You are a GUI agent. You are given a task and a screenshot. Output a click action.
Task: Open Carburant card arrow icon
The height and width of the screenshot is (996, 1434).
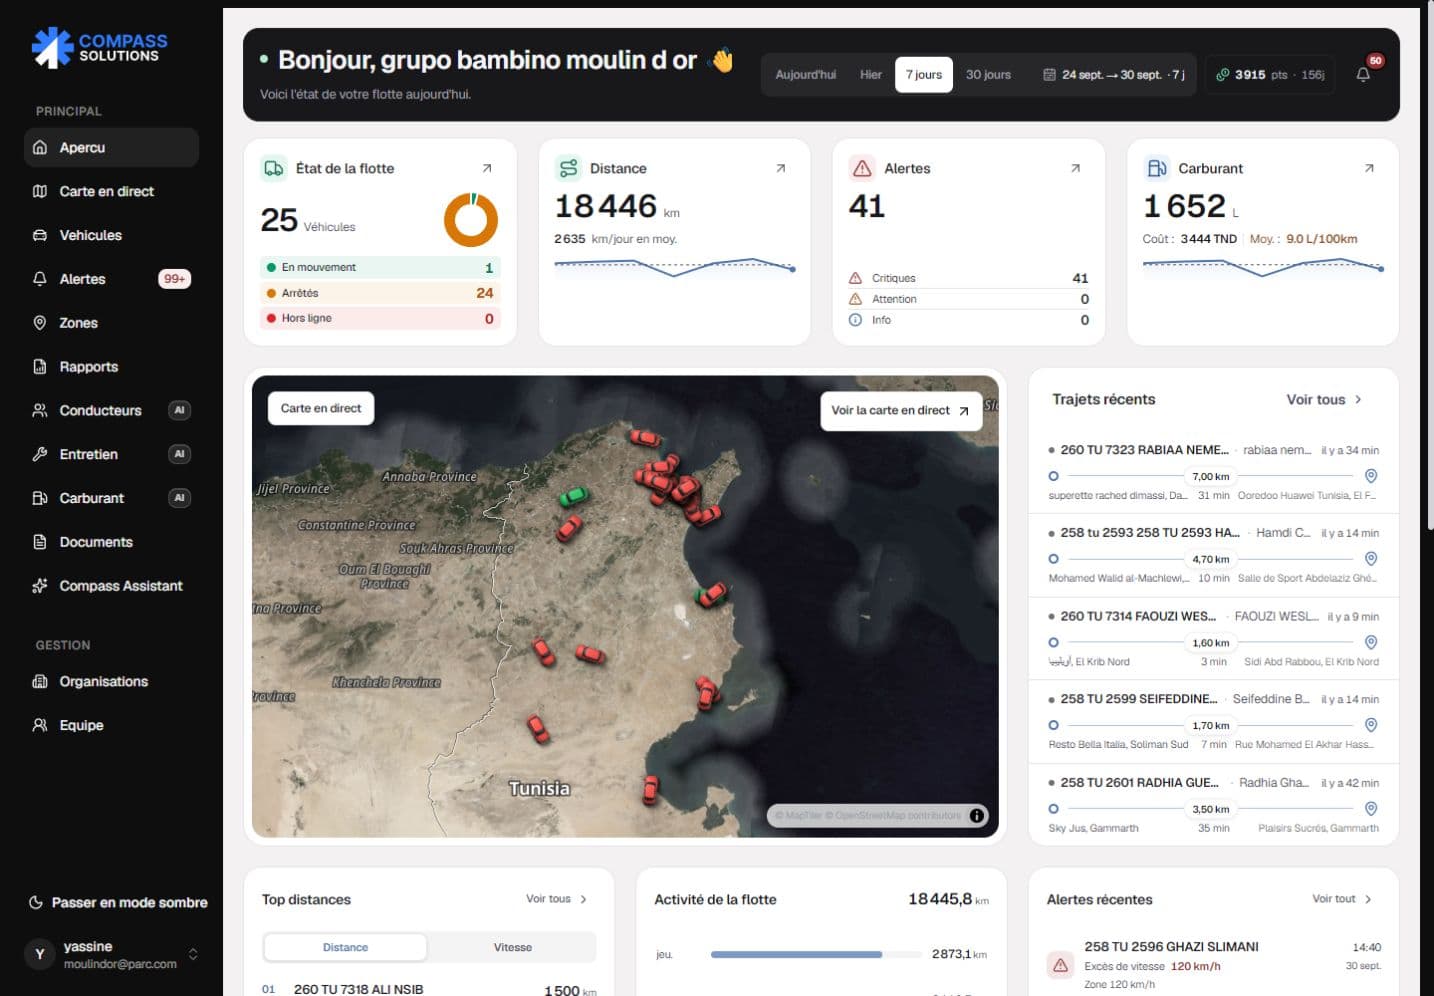coord(1369,168)
